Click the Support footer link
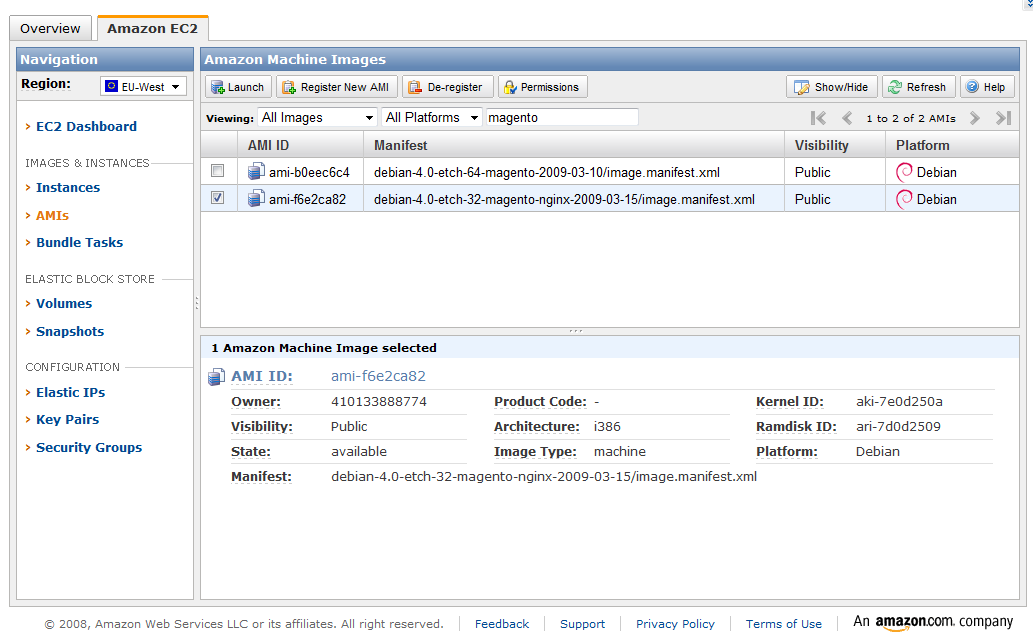This screenshot has height=637, width=1033. pos(582,624)
